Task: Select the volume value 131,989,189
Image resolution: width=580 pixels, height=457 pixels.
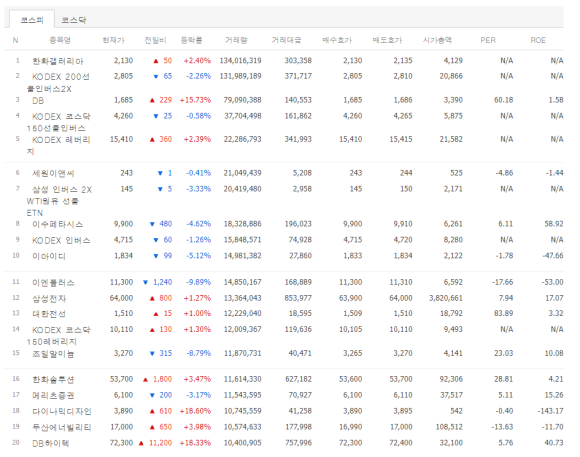Action: 240,76
